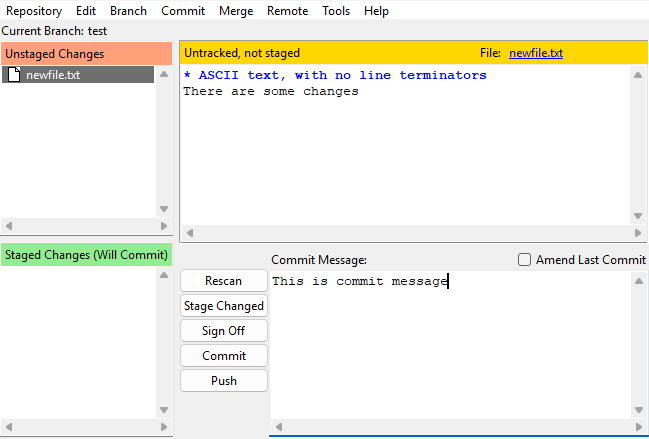Select newfile.txt in Unstaged Changes list
This screenshot has height=439, width=649.
(x=78, y=75)
